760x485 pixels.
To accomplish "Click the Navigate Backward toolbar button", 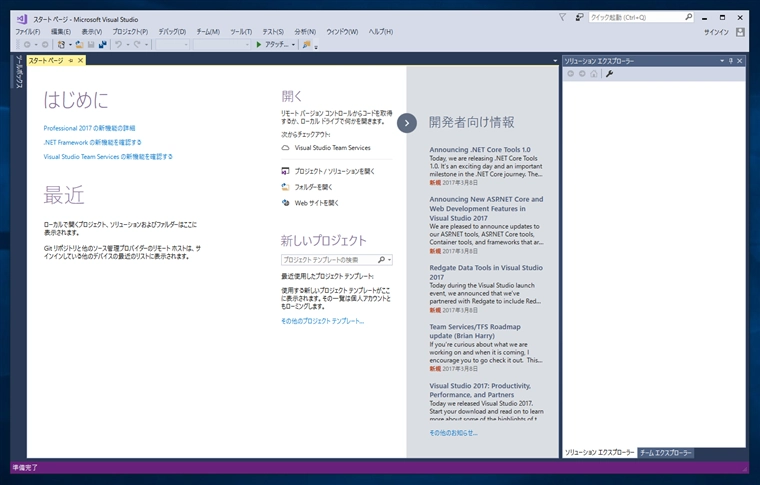I will [27, 45].
